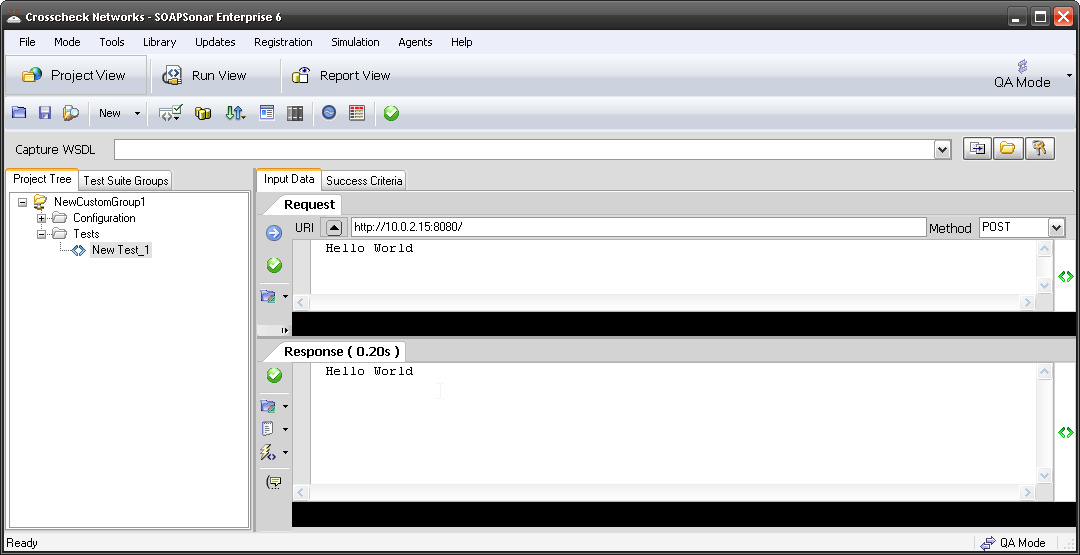Click the green brackets icon beside Response body

click(x=1066, y=432)
